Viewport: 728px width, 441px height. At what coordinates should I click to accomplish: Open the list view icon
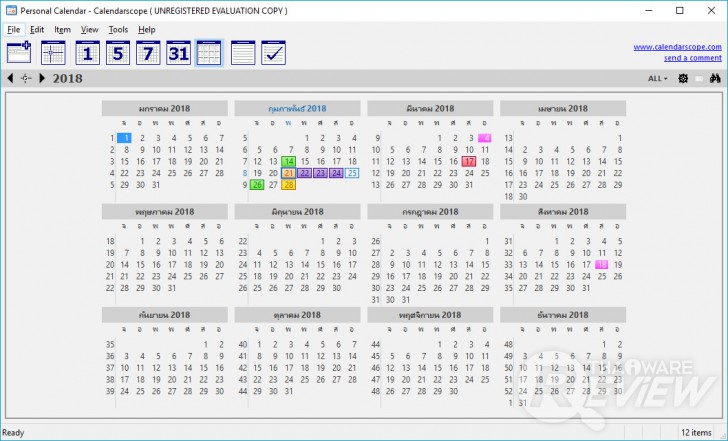coord(243,52)
